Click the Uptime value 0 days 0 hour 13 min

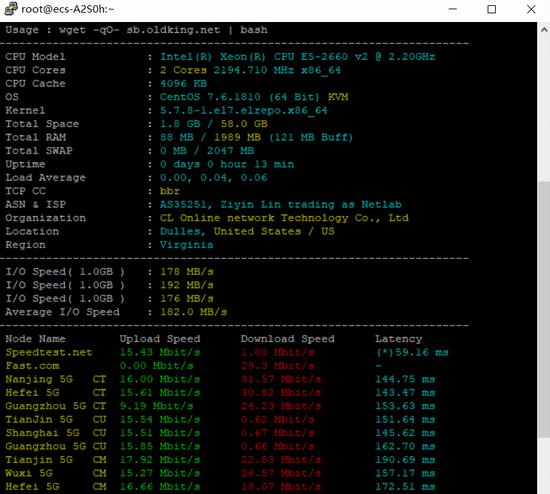click(227, 164)
